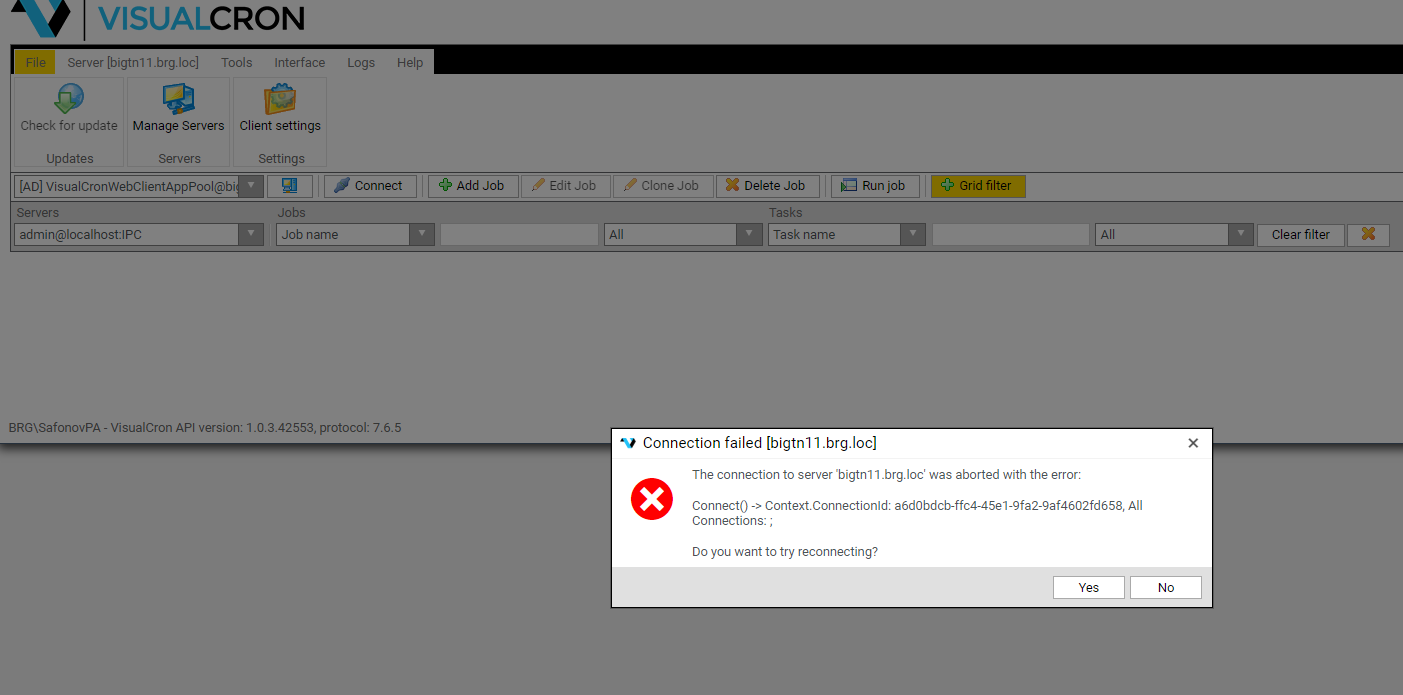Image resolution: width=1403 pixels, height=695 pixels.
Task: Toggle the Grid filter button
Action: click(x=978, y=186)
